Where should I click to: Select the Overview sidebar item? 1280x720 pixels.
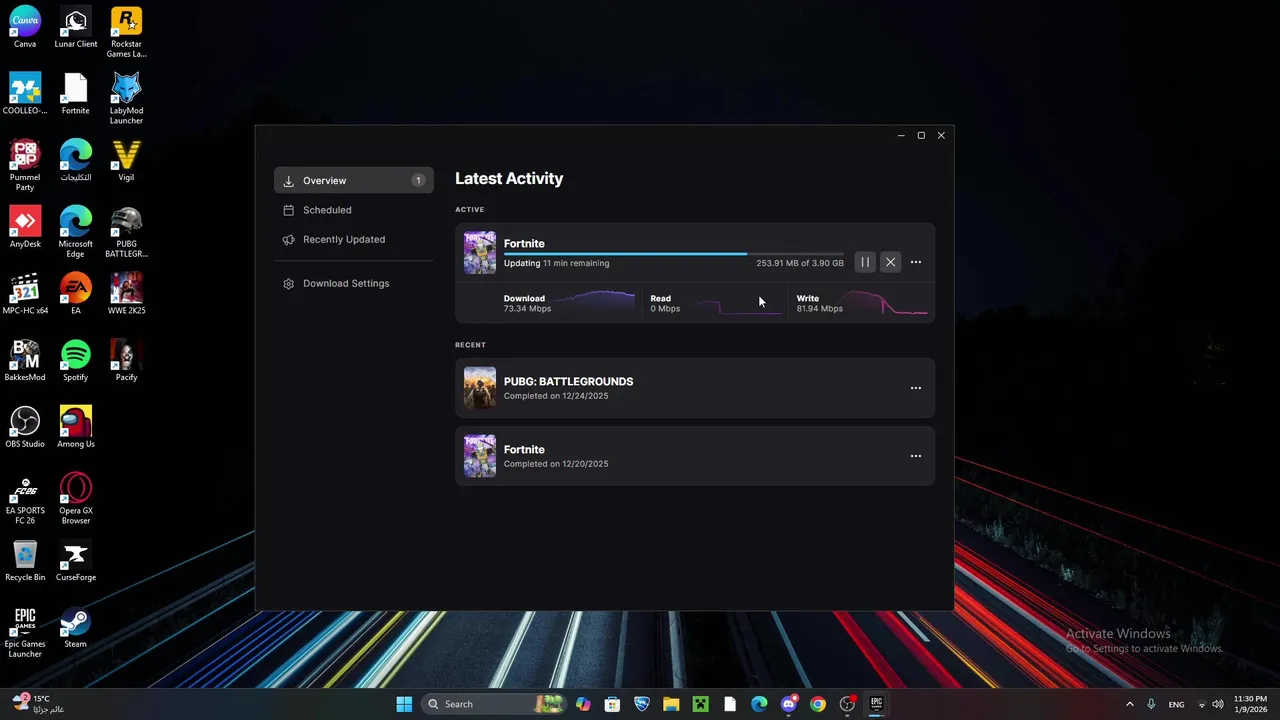(x=353, y=180)
